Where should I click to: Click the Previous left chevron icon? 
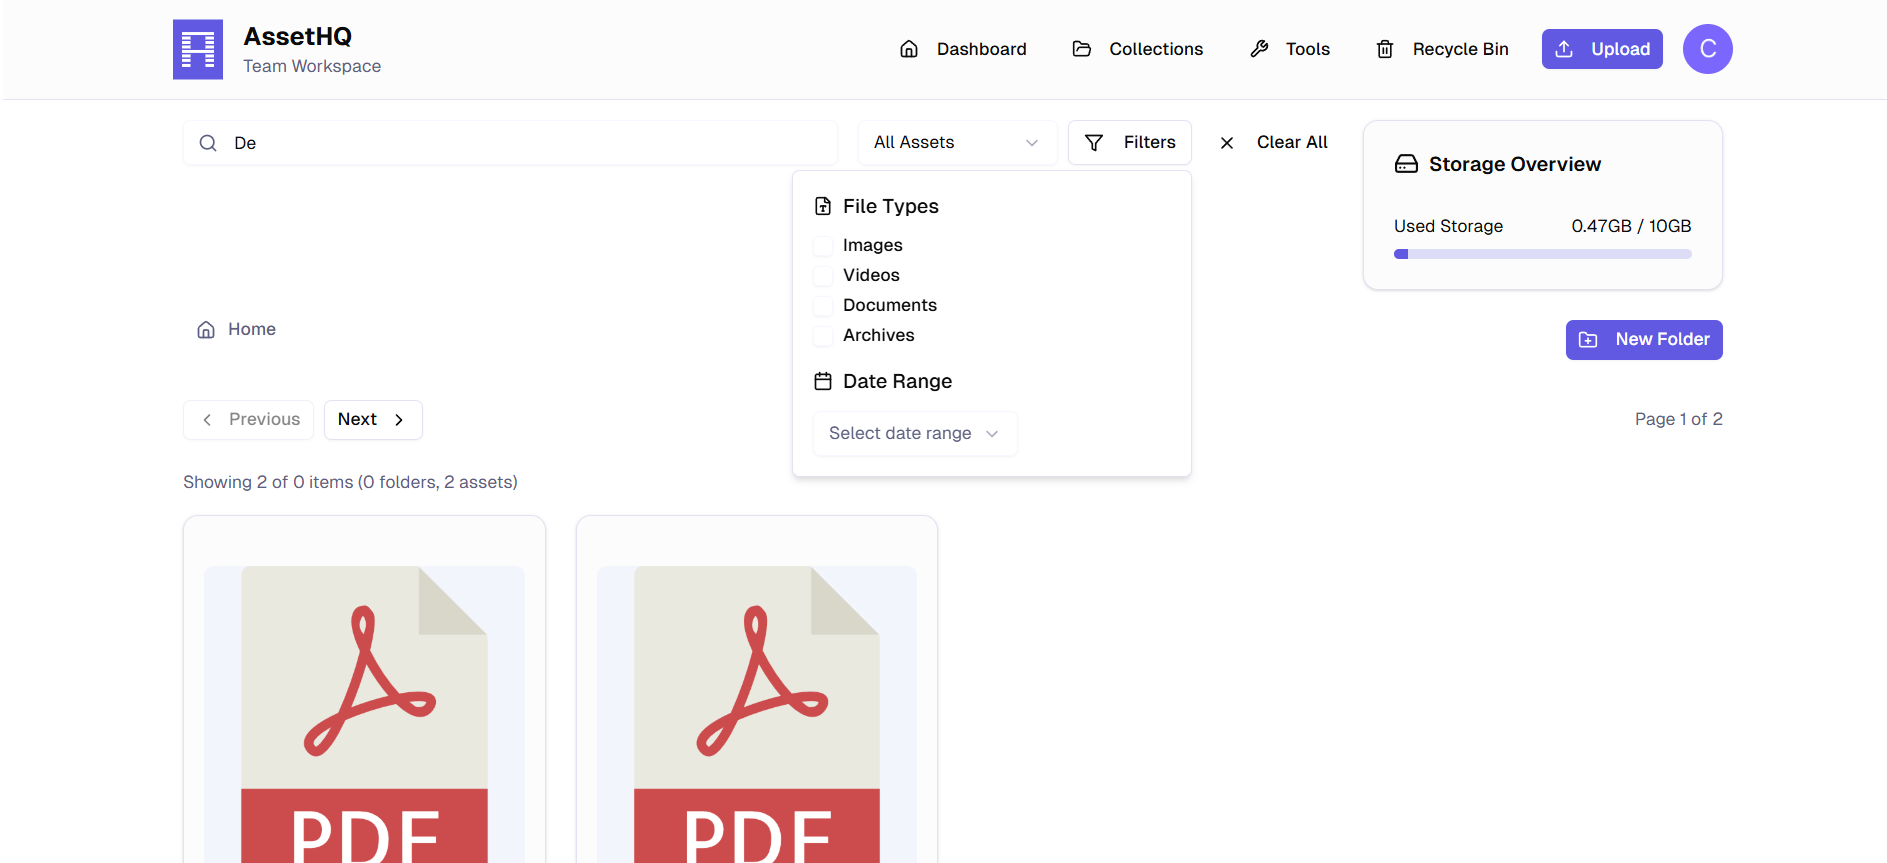(x=207, y=420)
